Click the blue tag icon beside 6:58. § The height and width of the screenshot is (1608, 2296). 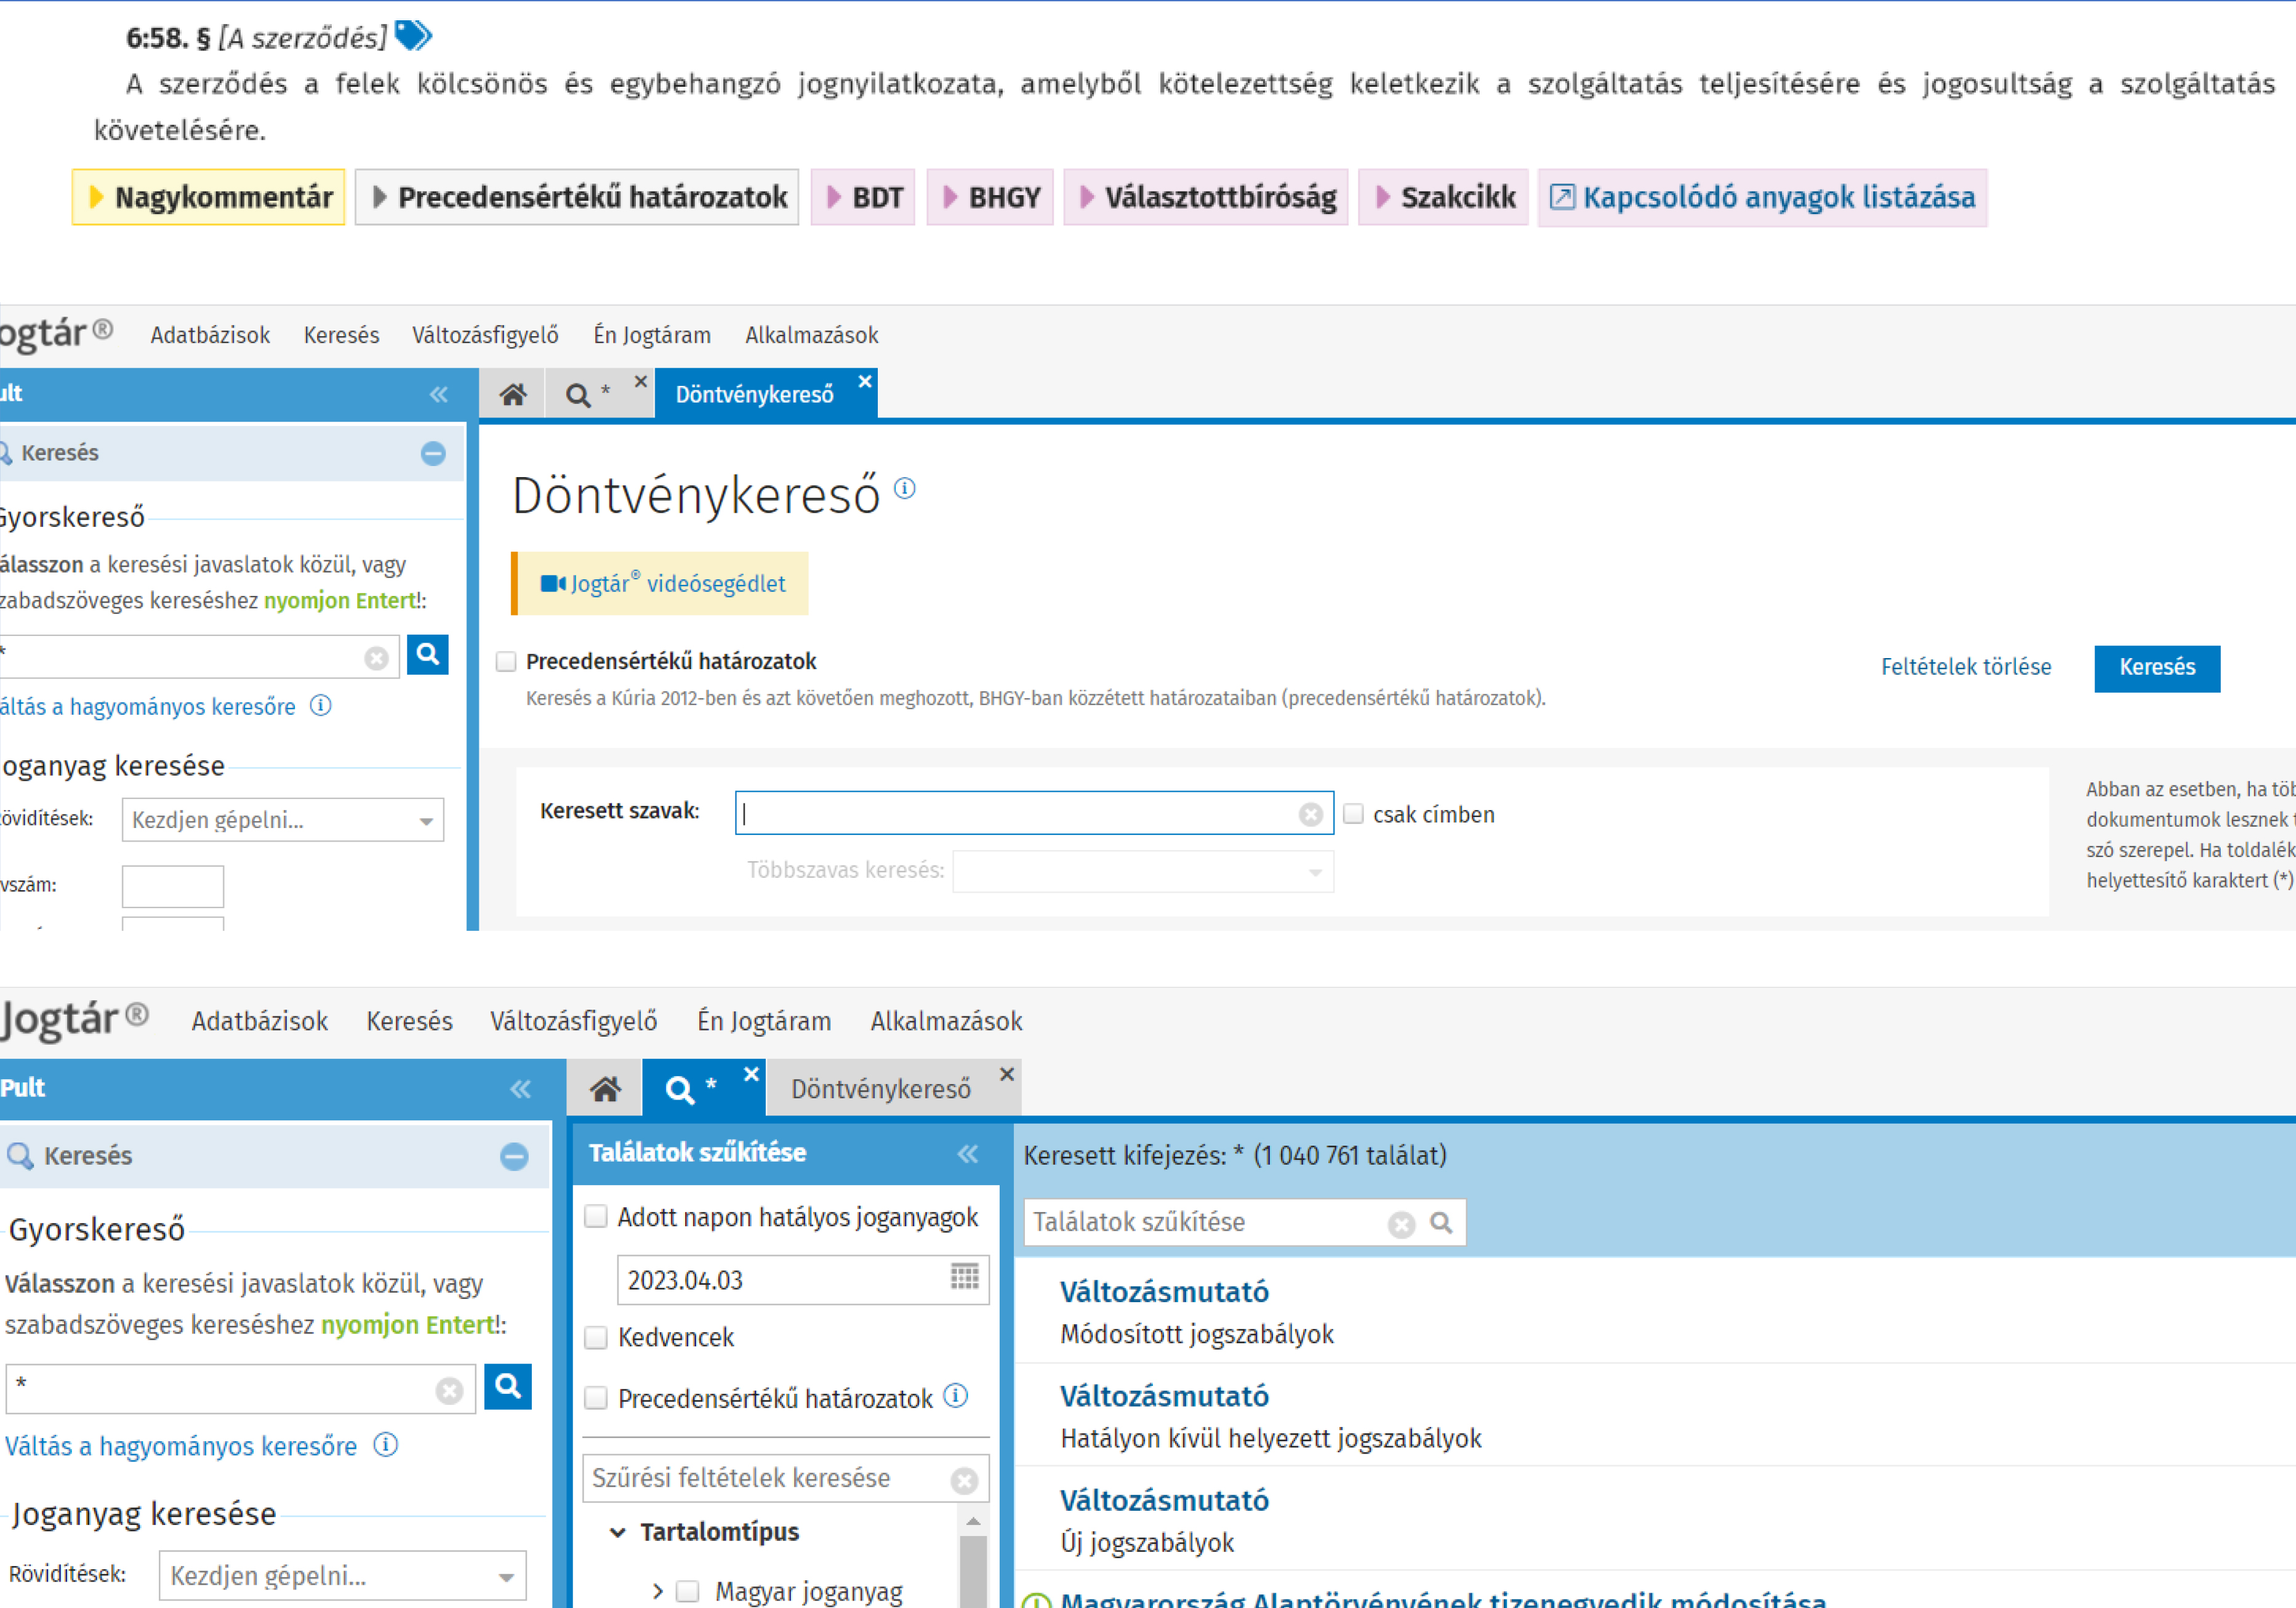412,36
